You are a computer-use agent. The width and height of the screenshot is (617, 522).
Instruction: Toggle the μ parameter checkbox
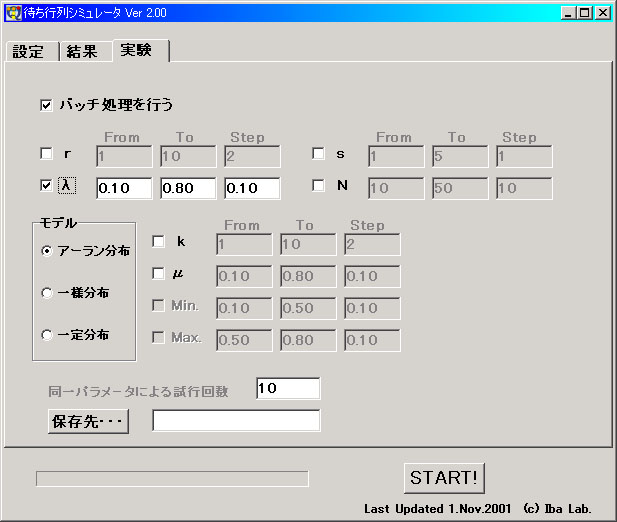pyautogui.click(x=158, y=273)
